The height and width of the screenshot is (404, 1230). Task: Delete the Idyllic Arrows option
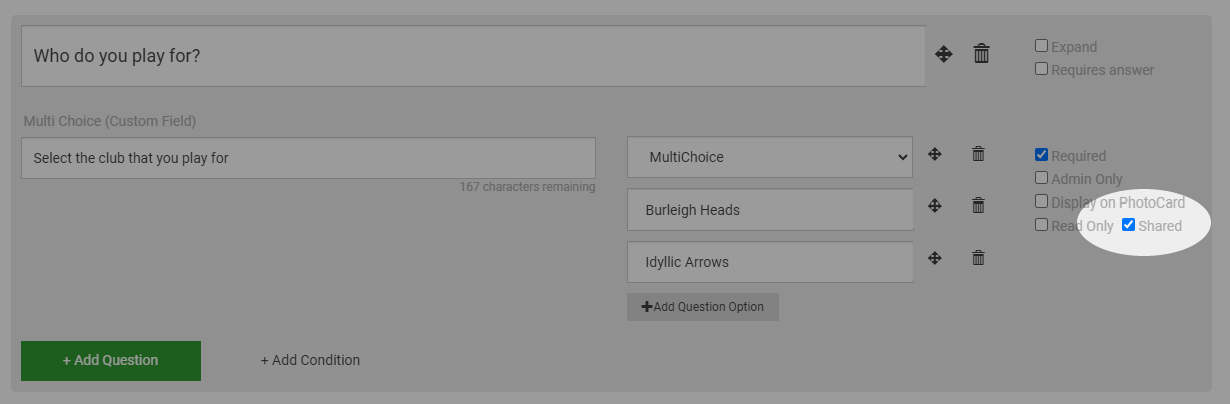pyautogui.click(x=979, y=258)
